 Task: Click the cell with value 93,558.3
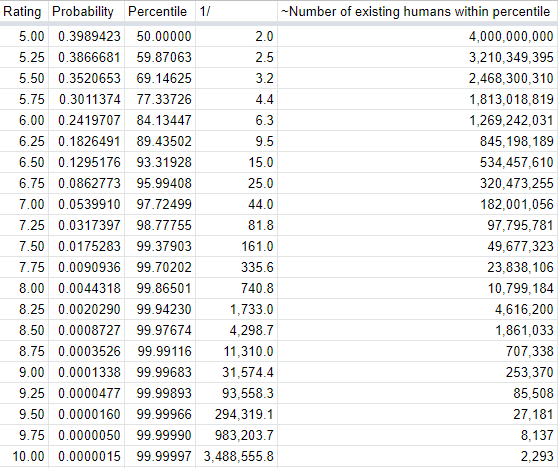236,393
